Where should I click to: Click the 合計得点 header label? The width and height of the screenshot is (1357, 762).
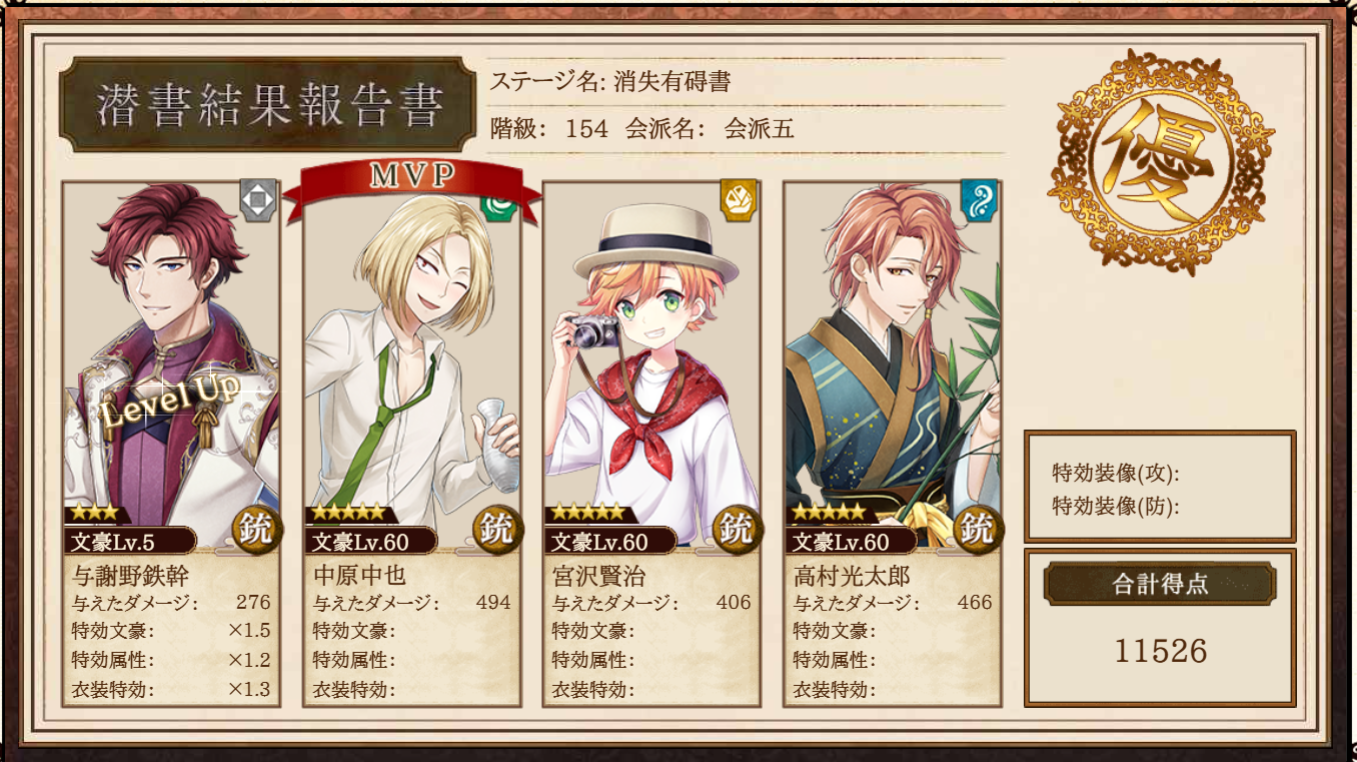(1160, 584)
